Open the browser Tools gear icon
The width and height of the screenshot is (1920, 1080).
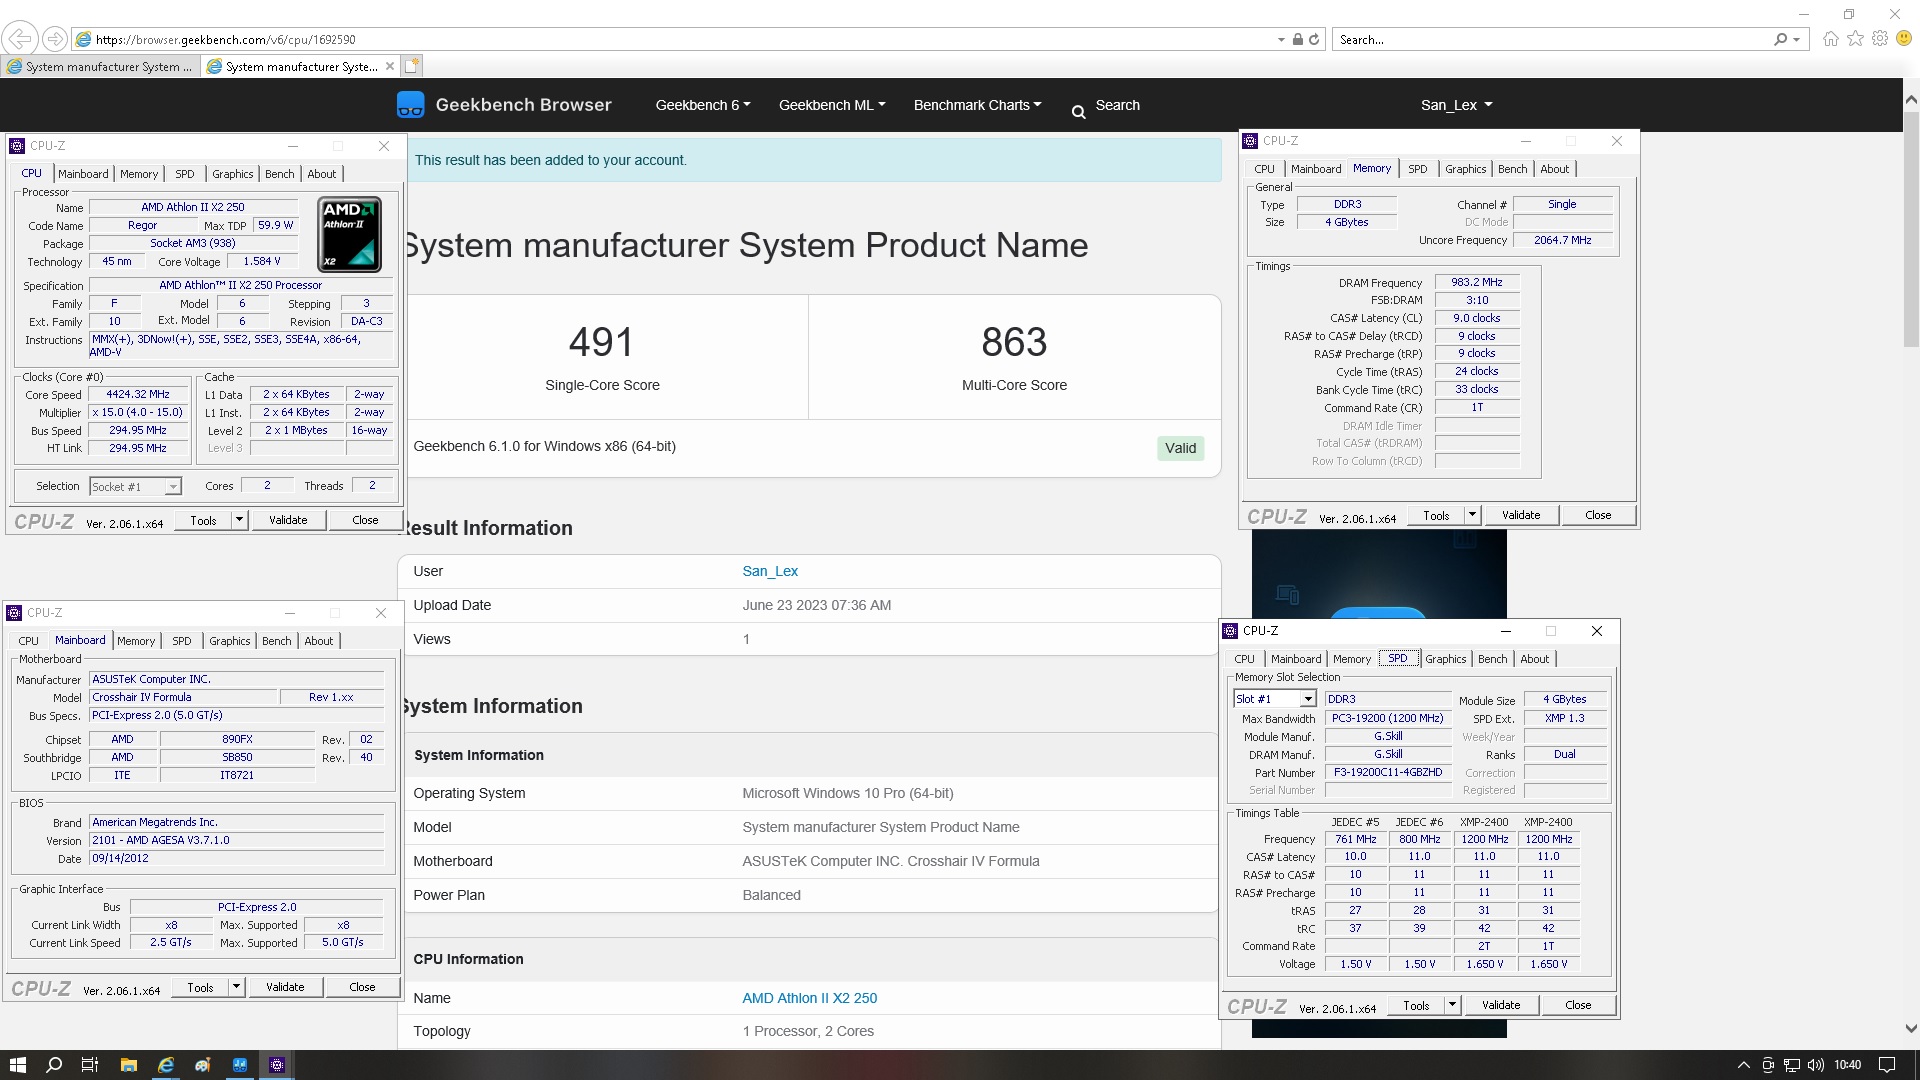click(1880, 39)
